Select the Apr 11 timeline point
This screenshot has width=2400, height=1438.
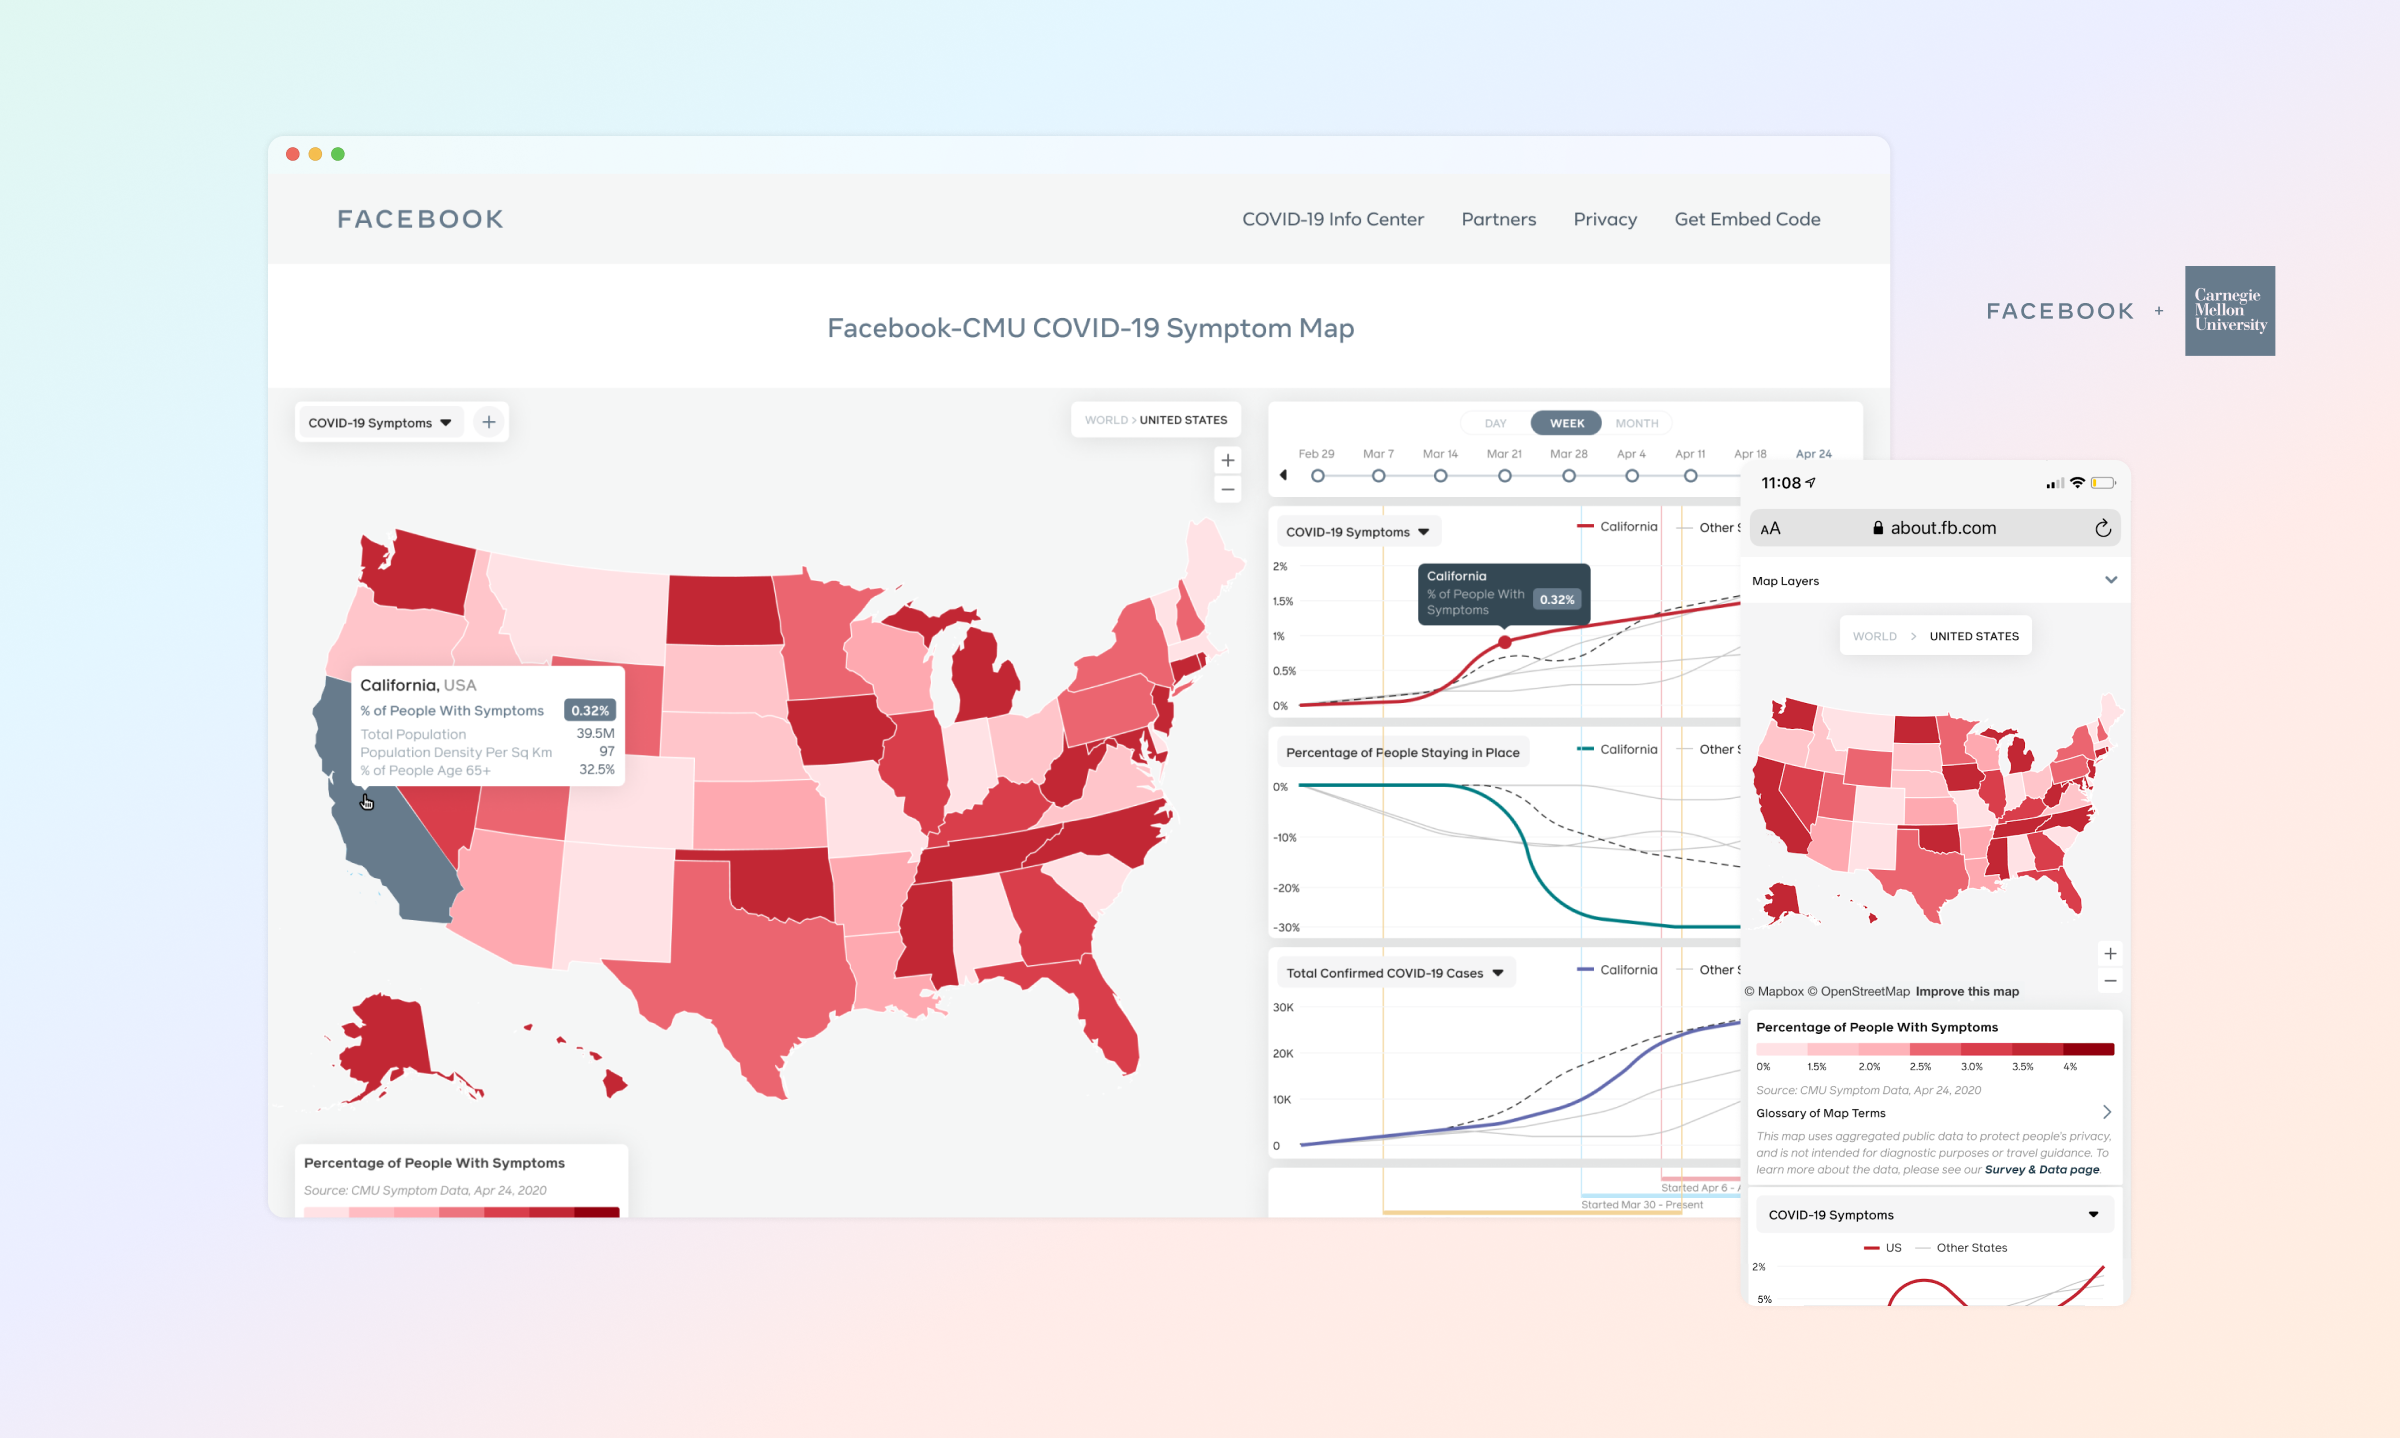coord(1690,476)
